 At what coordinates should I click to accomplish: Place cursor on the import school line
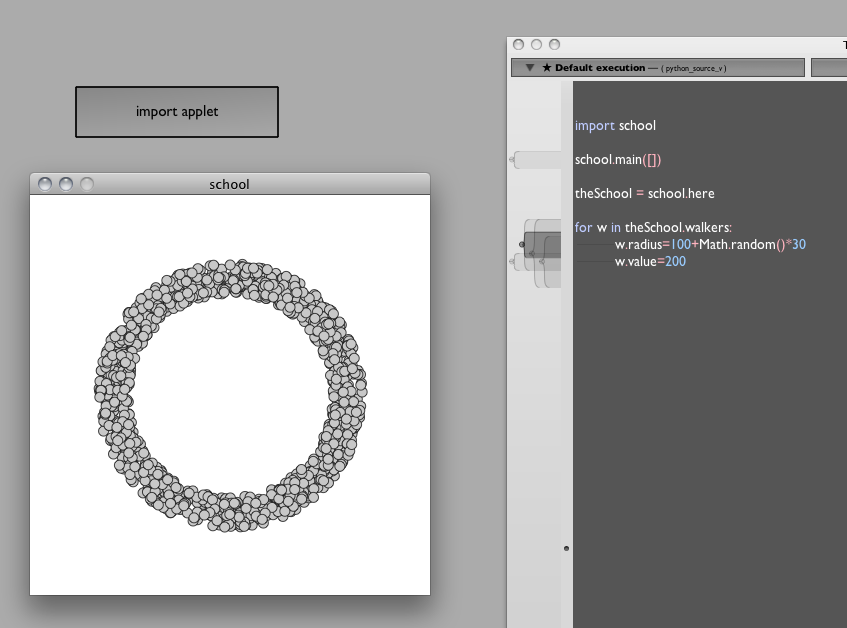[x=615, y=126]
